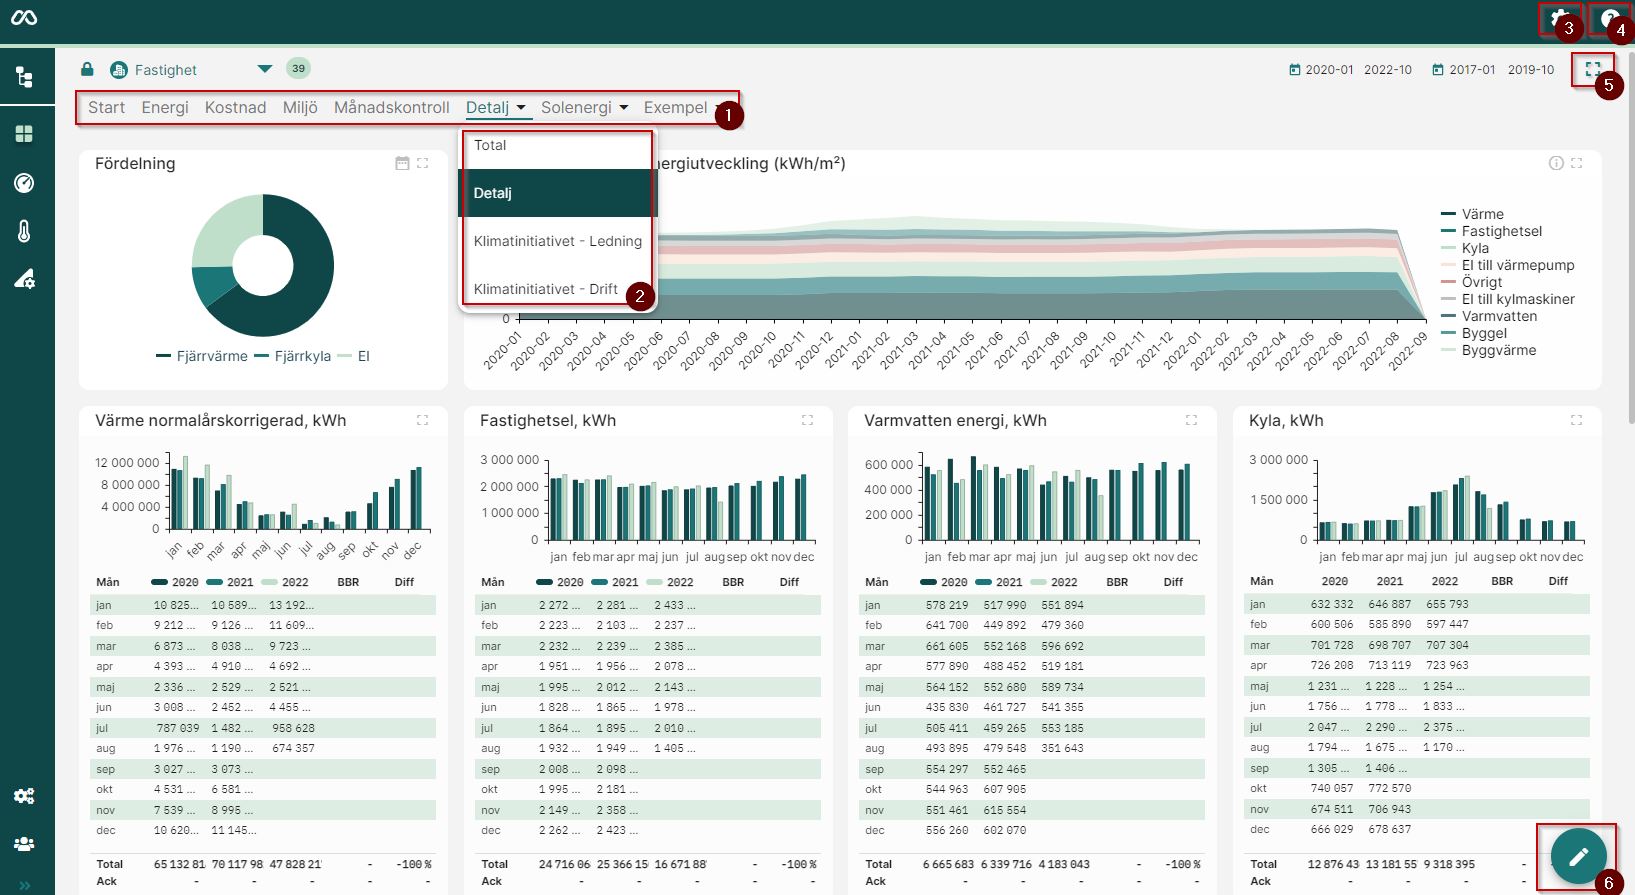This screenshot has height=895, width=1635.
Task: Click the 39 count badge
Action: click(x=298, y=68)
